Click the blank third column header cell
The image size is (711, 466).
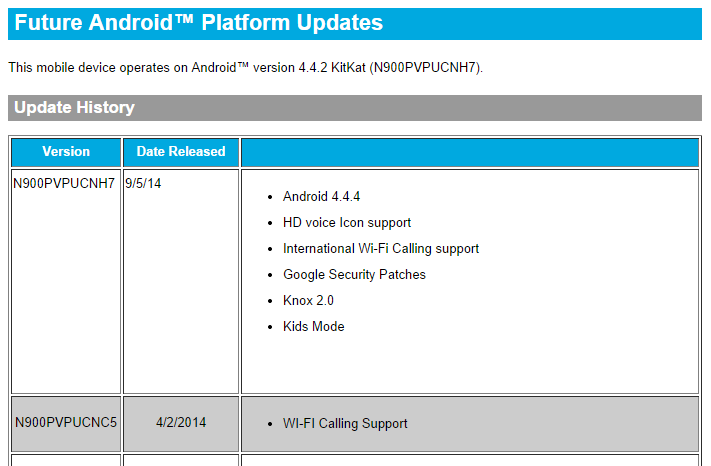coord(469,152)
